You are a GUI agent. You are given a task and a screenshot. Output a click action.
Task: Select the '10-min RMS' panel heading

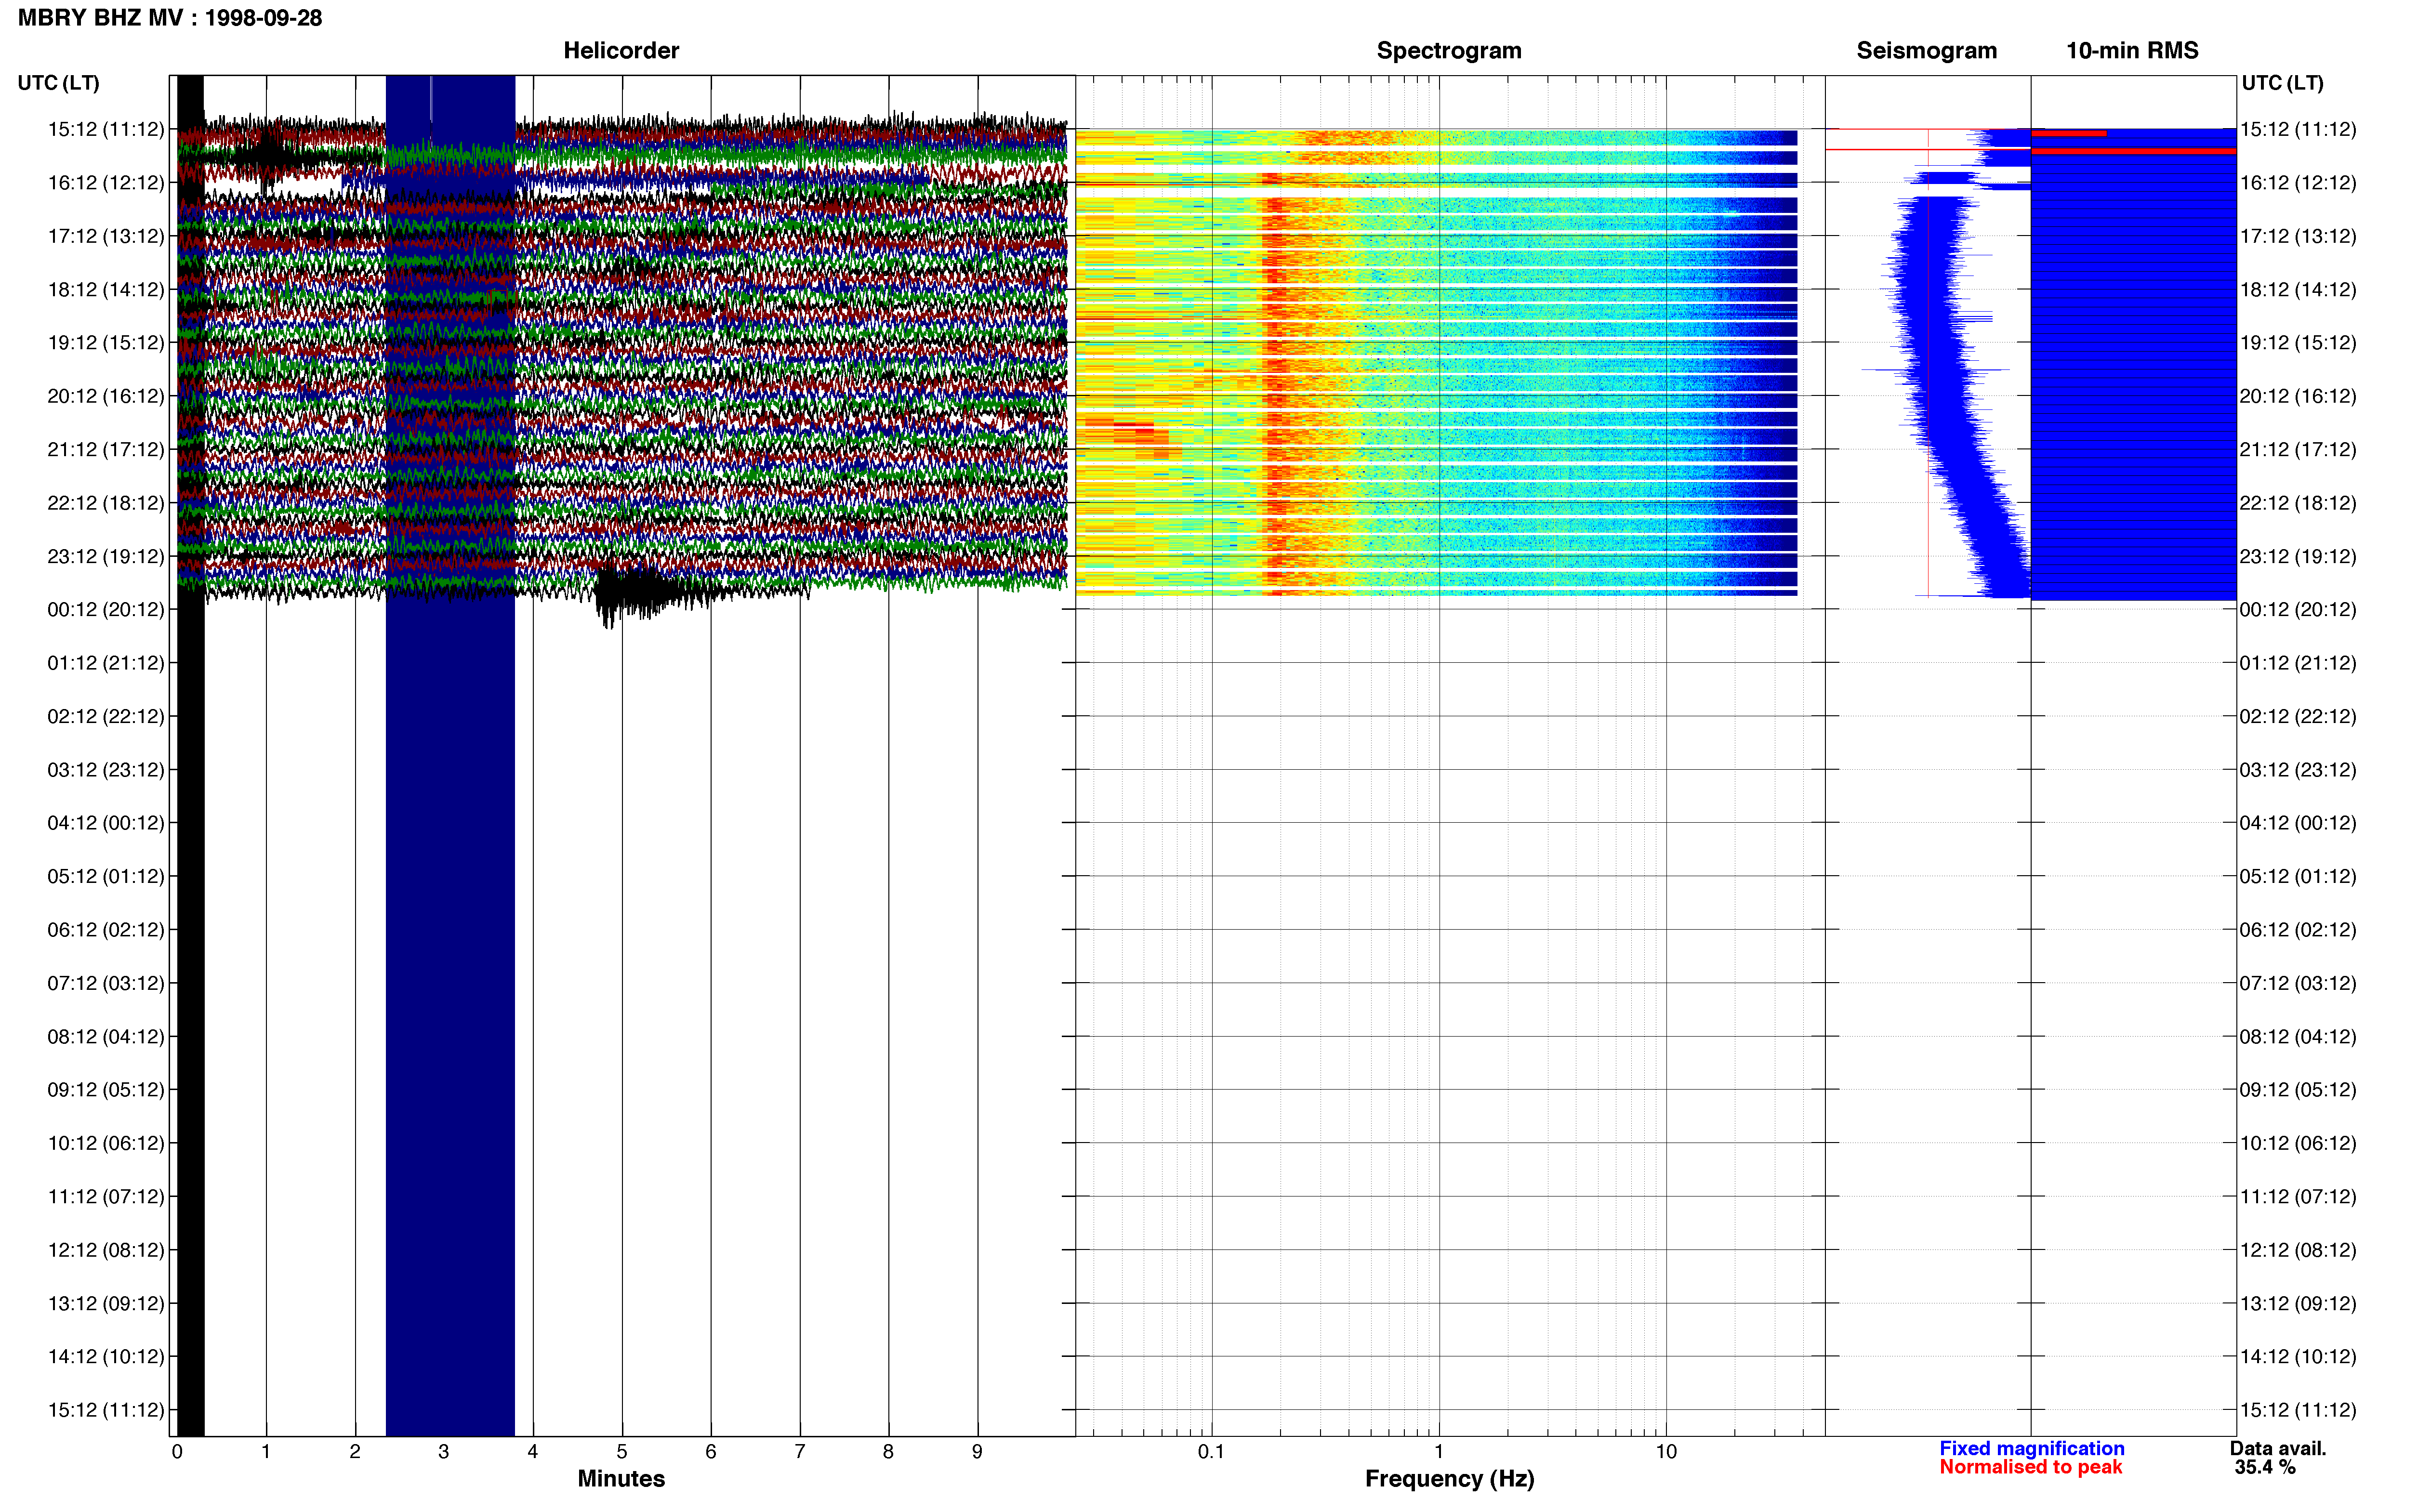coord(2132,50)
